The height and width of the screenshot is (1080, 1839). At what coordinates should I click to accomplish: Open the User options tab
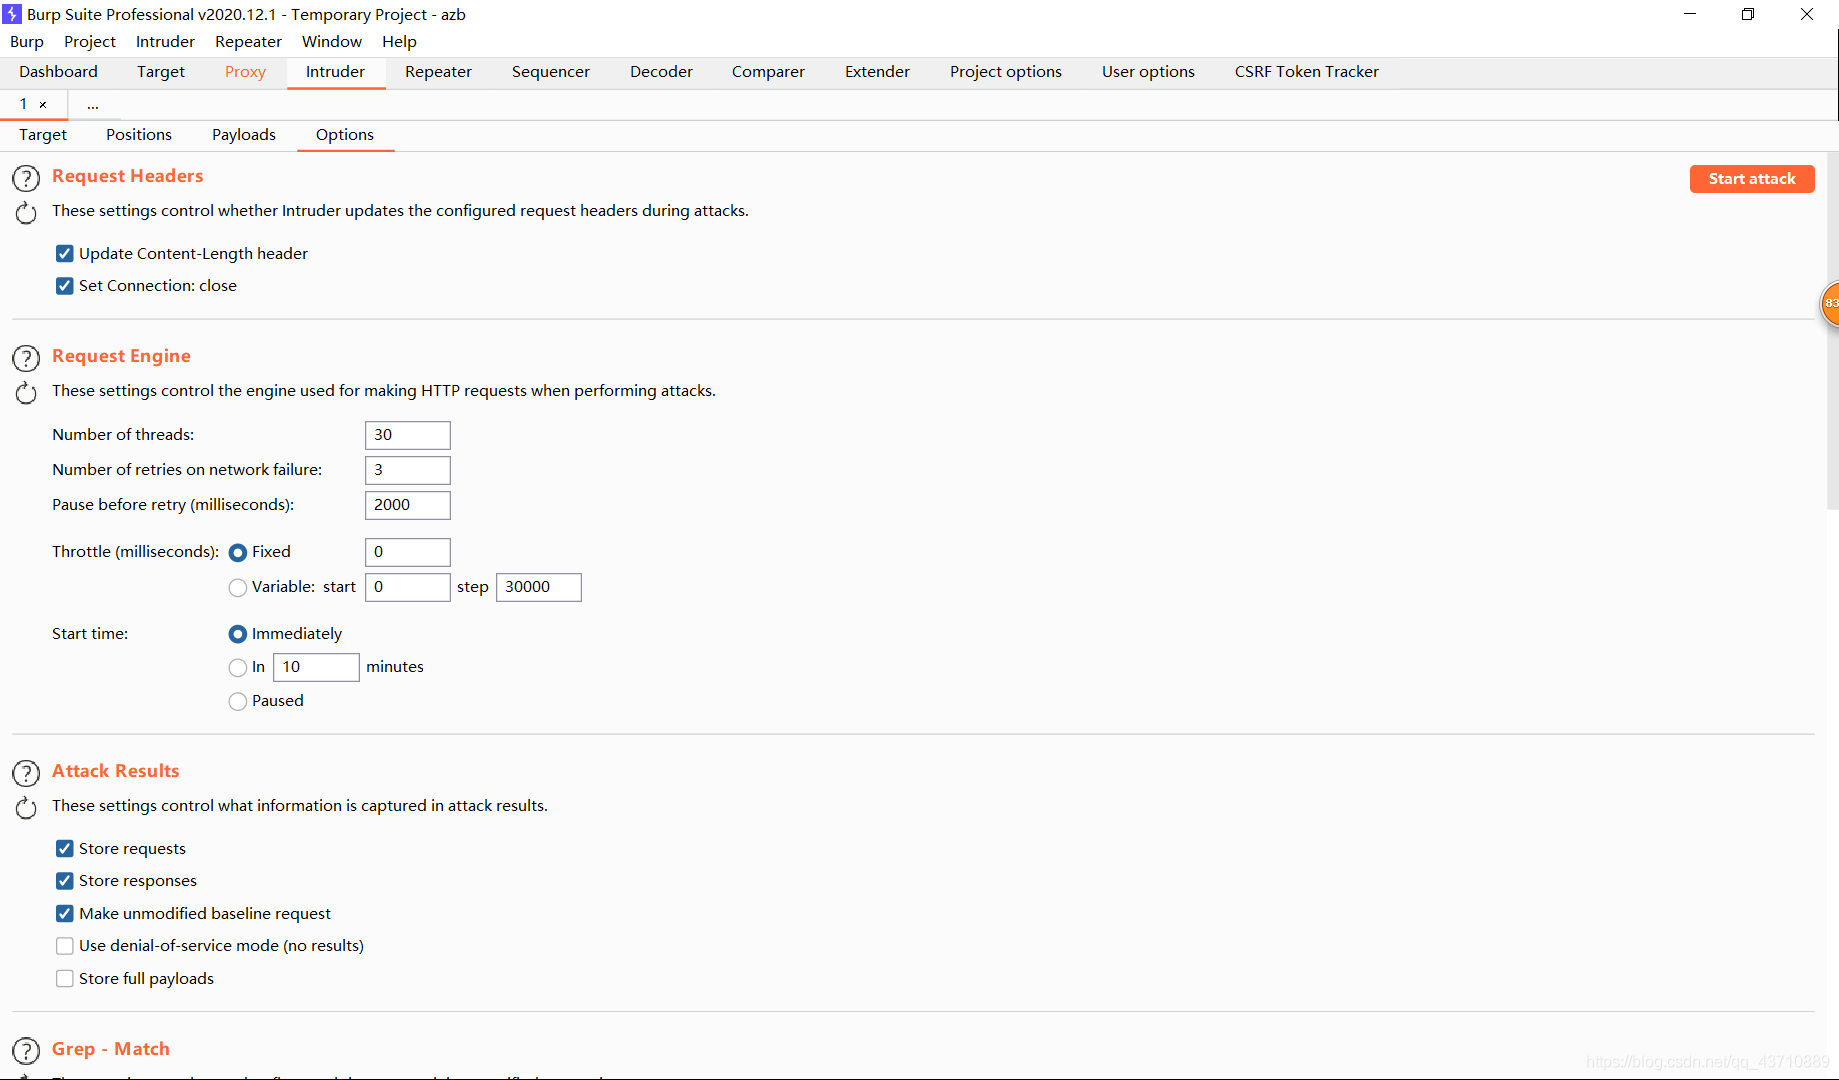1148,72
